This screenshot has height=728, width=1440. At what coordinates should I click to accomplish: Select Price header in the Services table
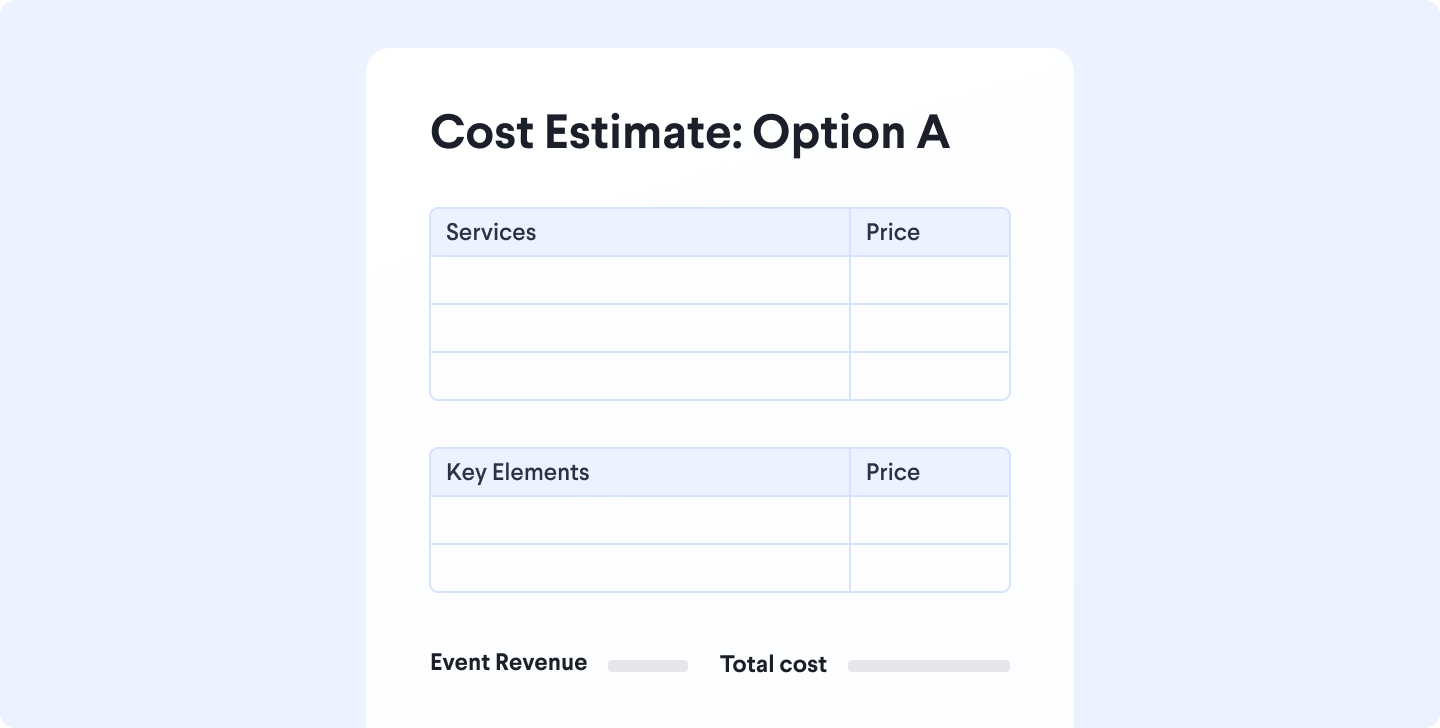929,232
